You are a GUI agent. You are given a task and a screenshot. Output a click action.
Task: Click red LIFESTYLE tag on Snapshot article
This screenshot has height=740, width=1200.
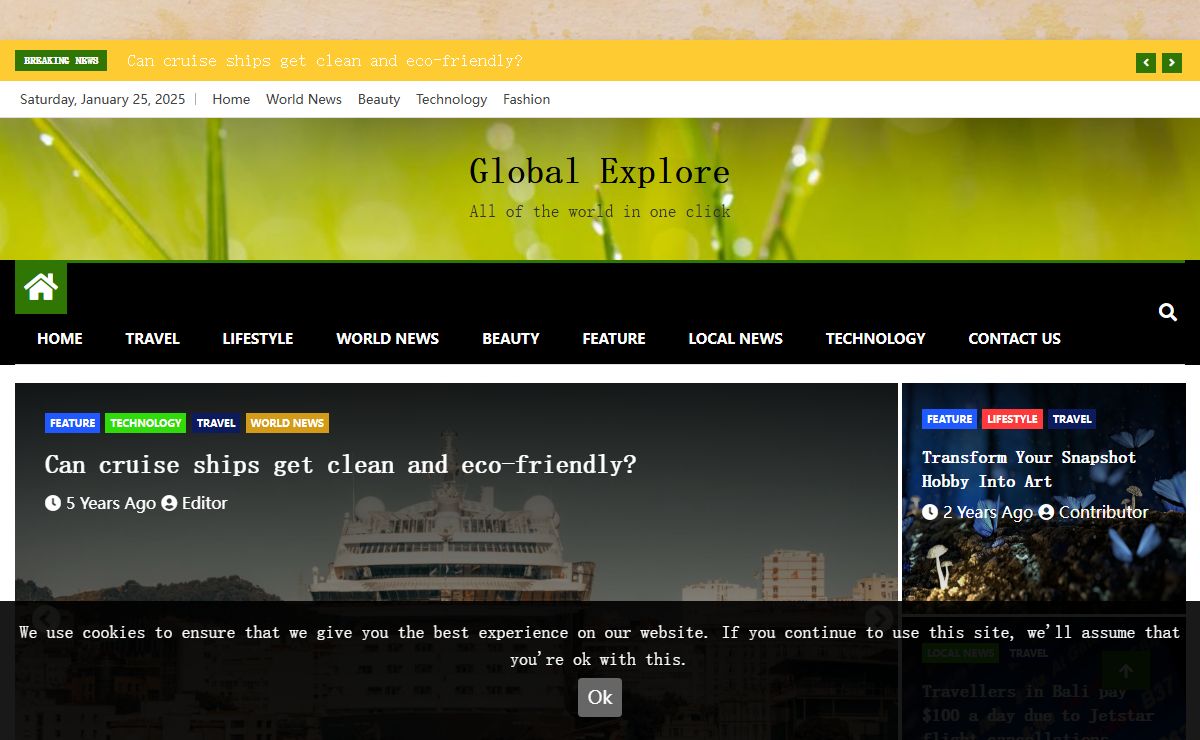(x=1012, y=419)
